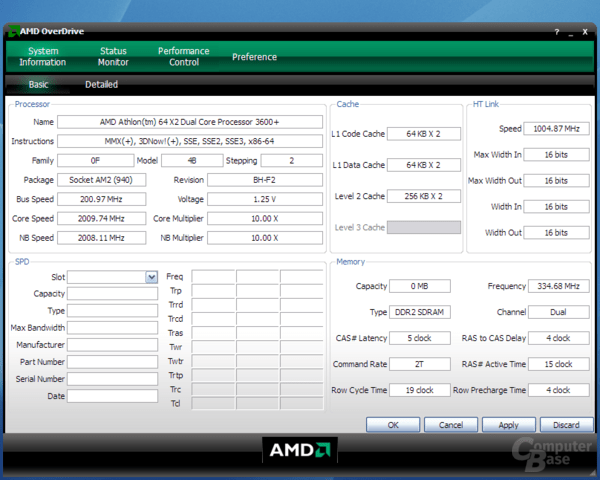Click the help question mark icon
Screen dimensions: 600x480
[x=557, y=32]
